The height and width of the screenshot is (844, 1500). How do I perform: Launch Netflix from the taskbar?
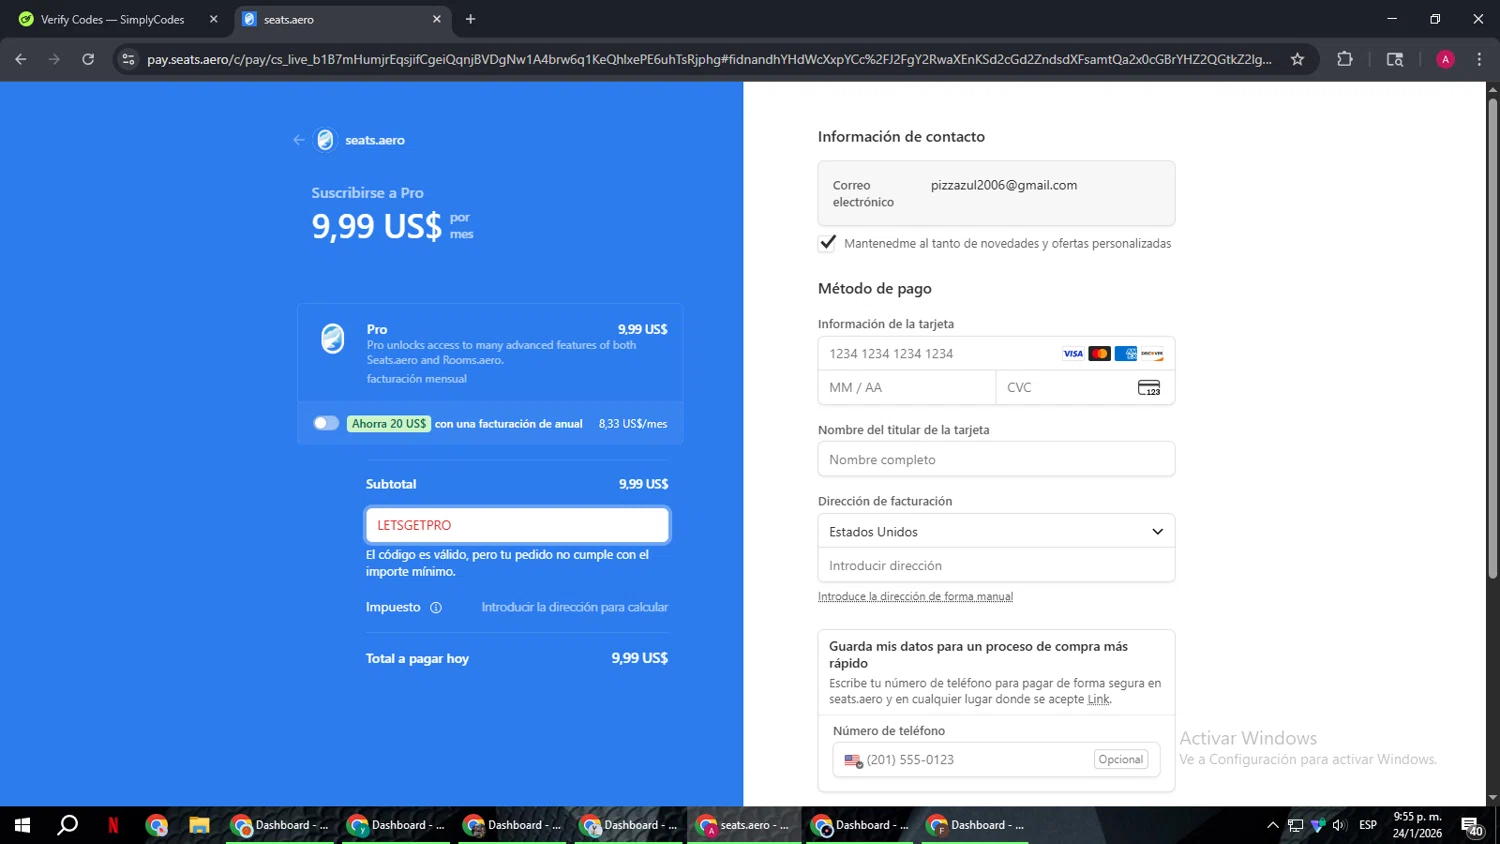(x=113, y=825)
